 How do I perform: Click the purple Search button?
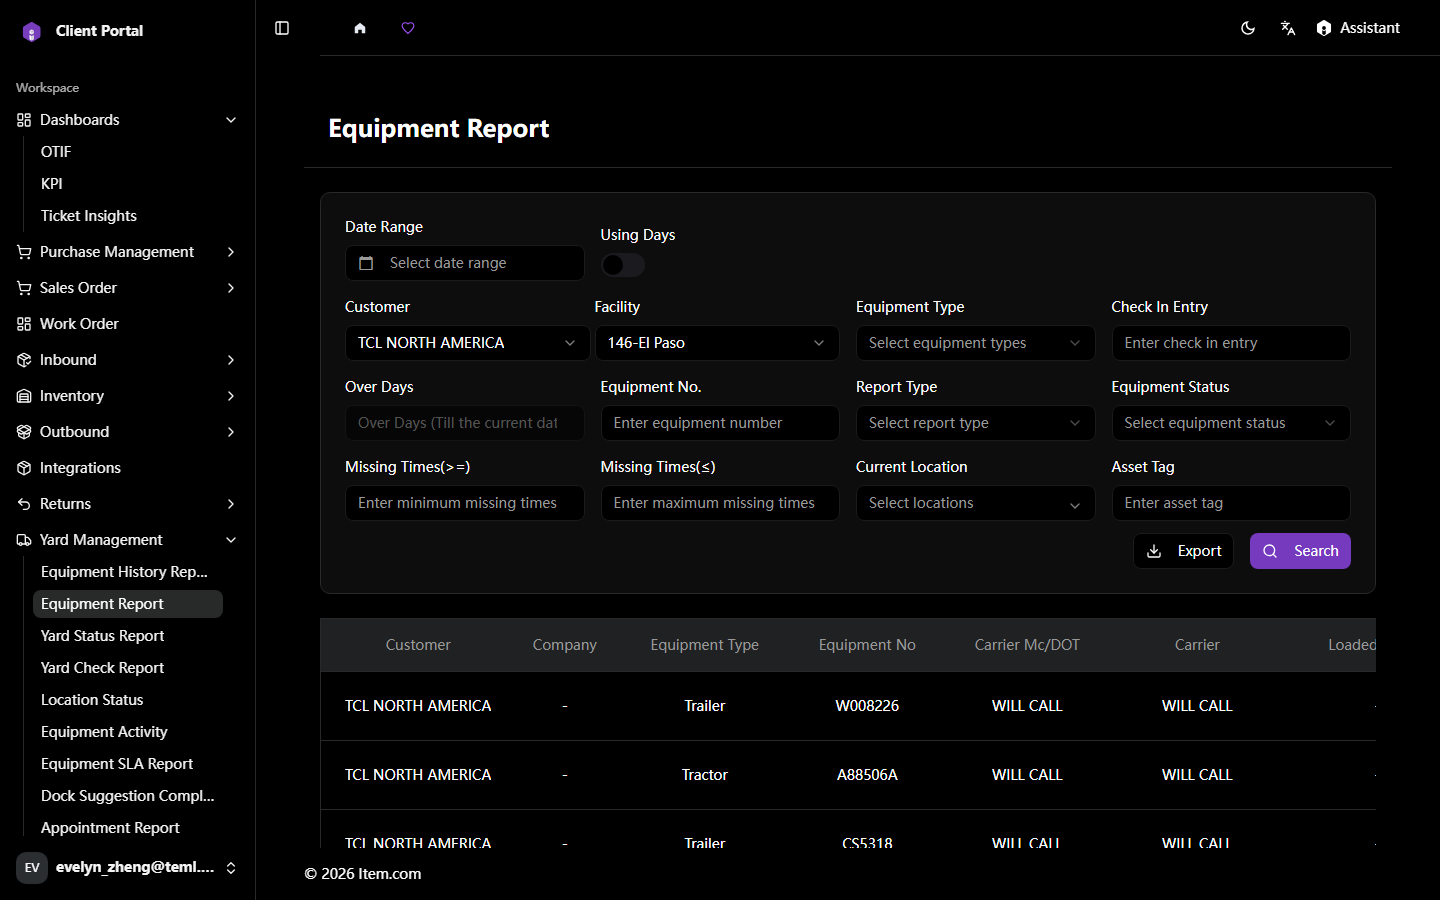click(x=1300, y=551)
